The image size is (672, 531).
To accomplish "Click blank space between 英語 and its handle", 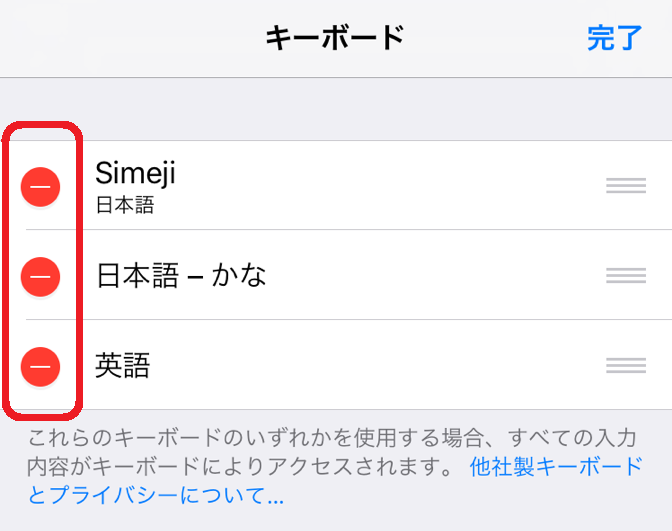I will (380, 366).
